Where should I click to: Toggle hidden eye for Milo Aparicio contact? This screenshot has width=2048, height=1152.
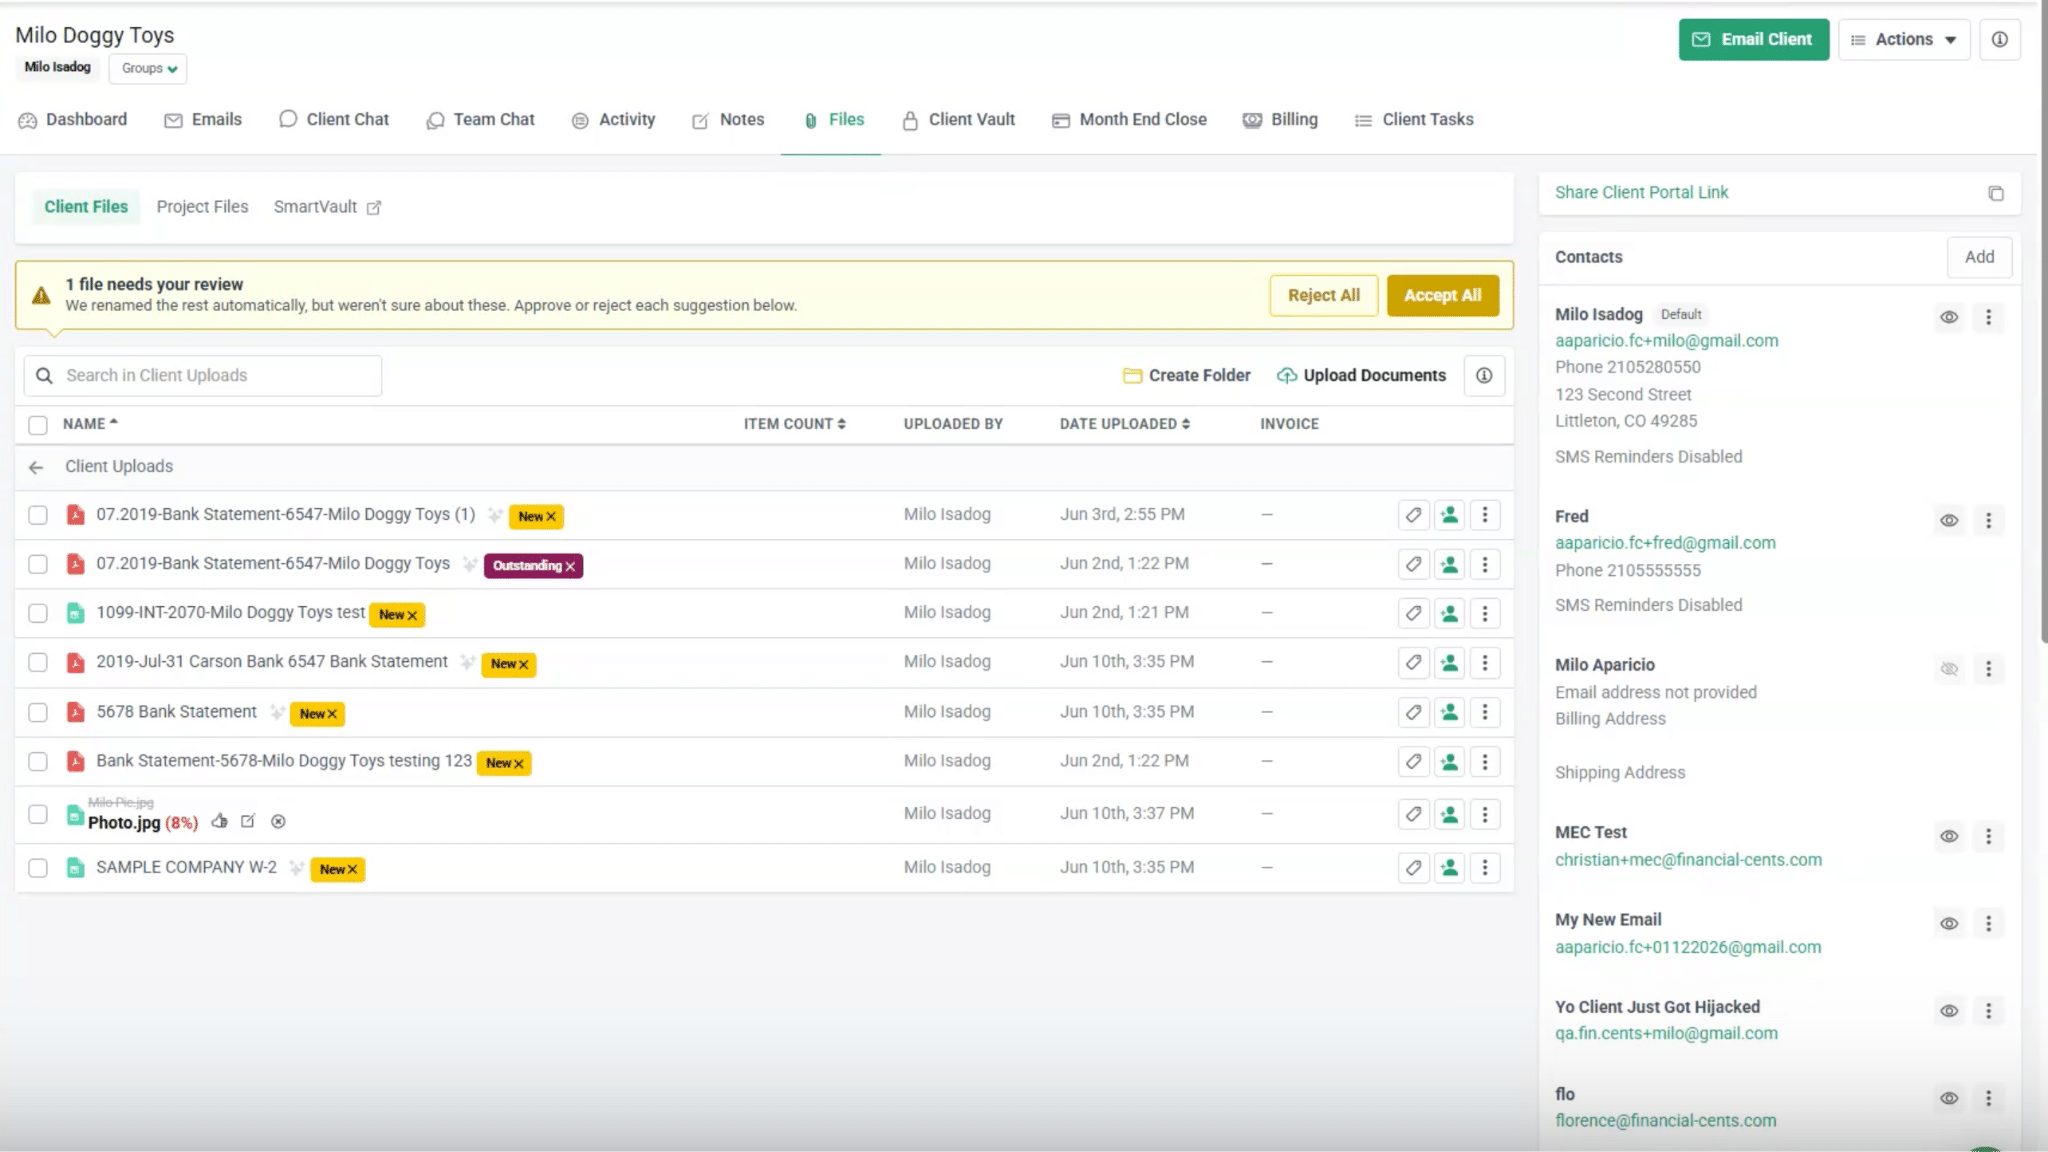pos(1949,669)
